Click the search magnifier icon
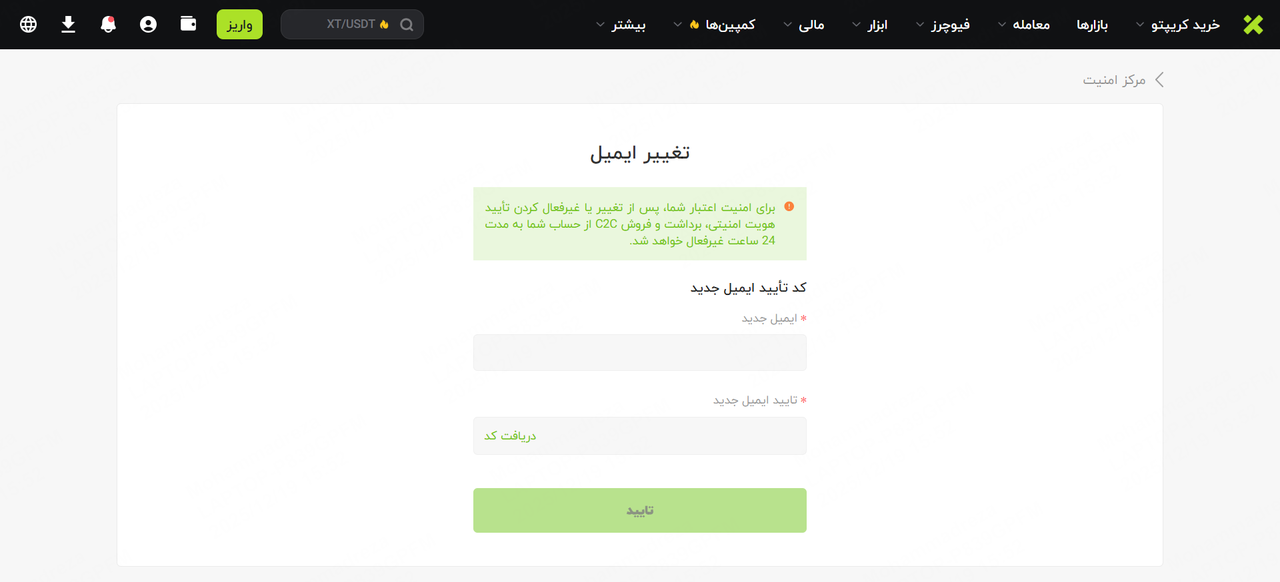This screenshot has height=582, width=1280. tap(406, 25)
